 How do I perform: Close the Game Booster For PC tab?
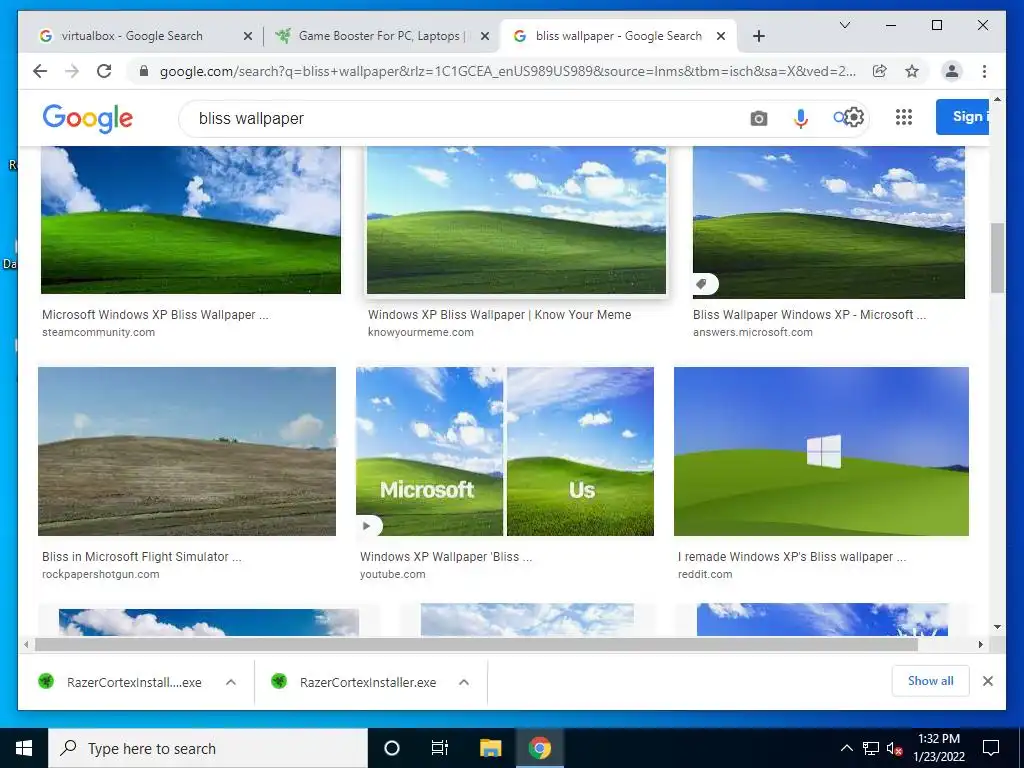pyautogui.click(x=485, y=36)
